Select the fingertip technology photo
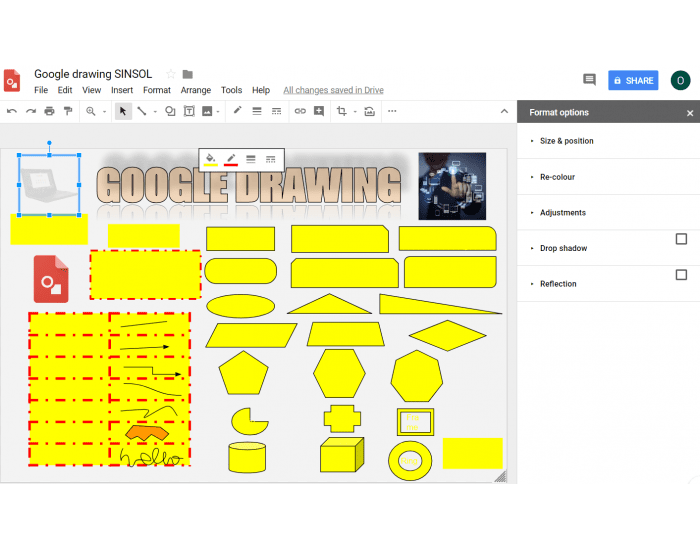Viewport: 700px width, 550px height. tap(452, 186)
